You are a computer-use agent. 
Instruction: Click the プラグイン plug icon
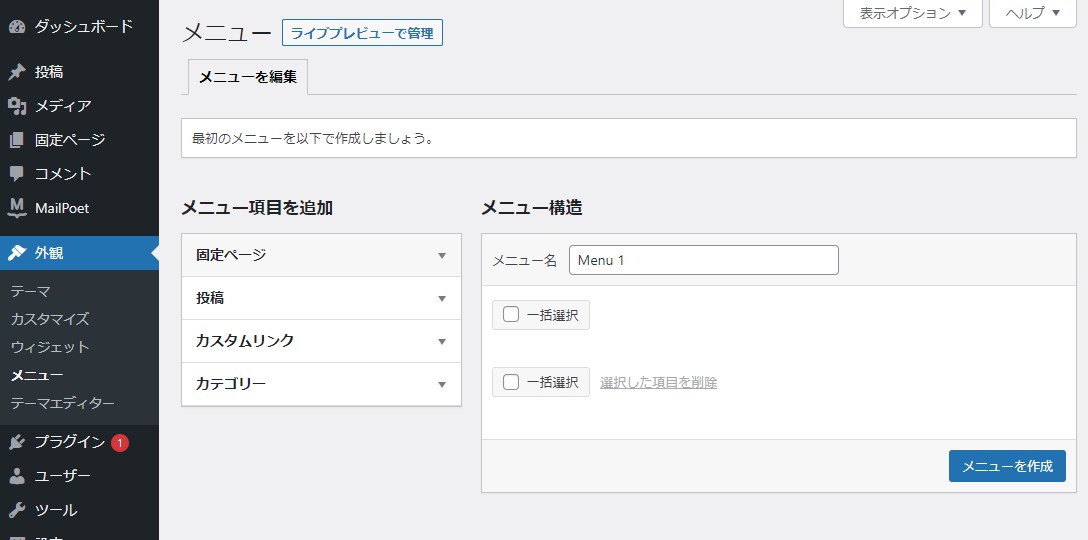(17, 442)
